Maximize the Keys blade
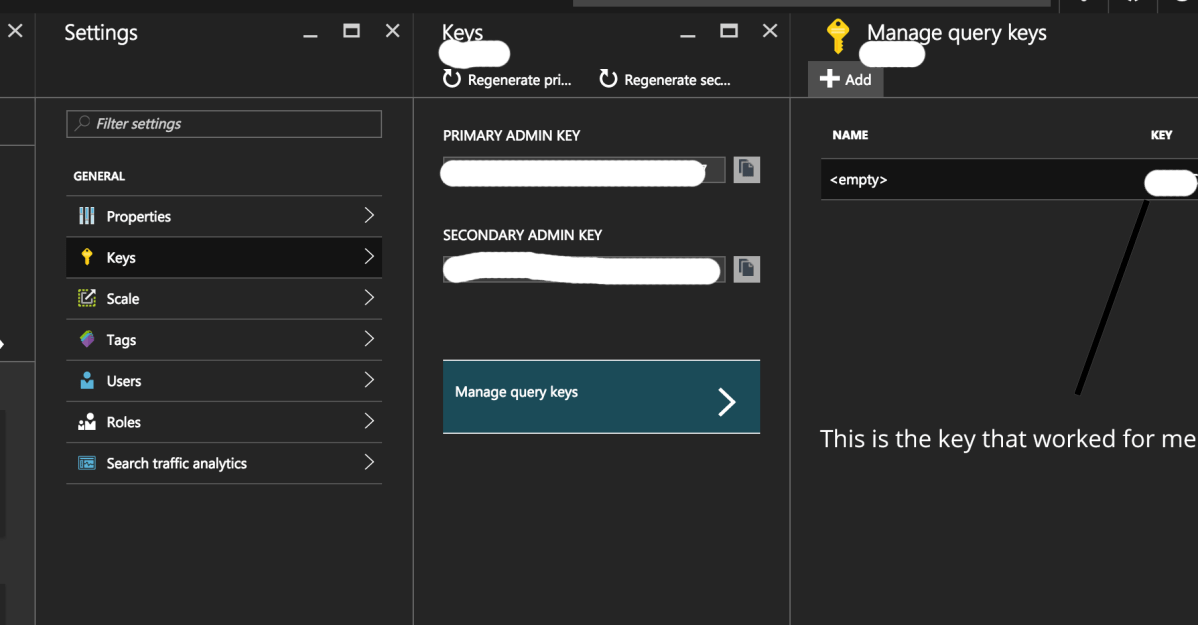The width and height of the screenshot is (1198, 625). [729, 31]
